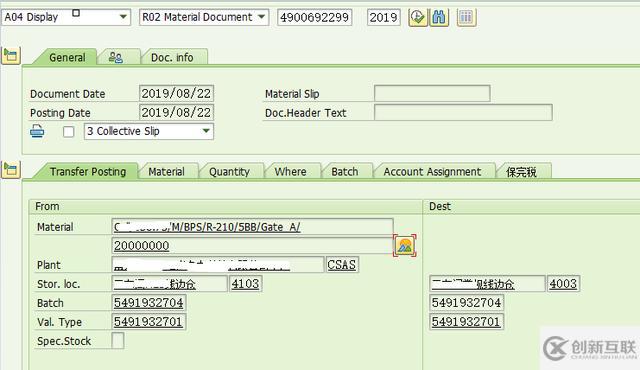Expand the 3 Collective Slip dropdown

tap(149, 131)
